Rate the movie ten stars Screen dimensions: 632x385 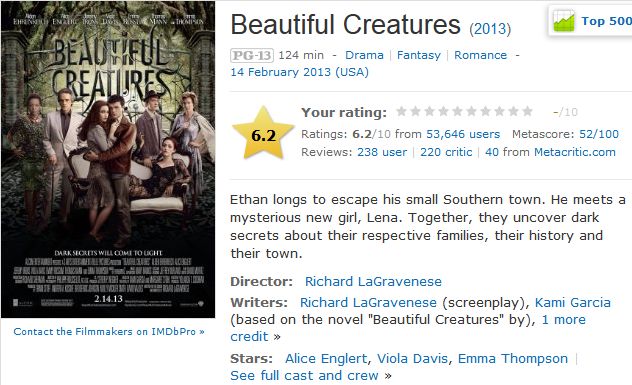(x=527, y=111)
